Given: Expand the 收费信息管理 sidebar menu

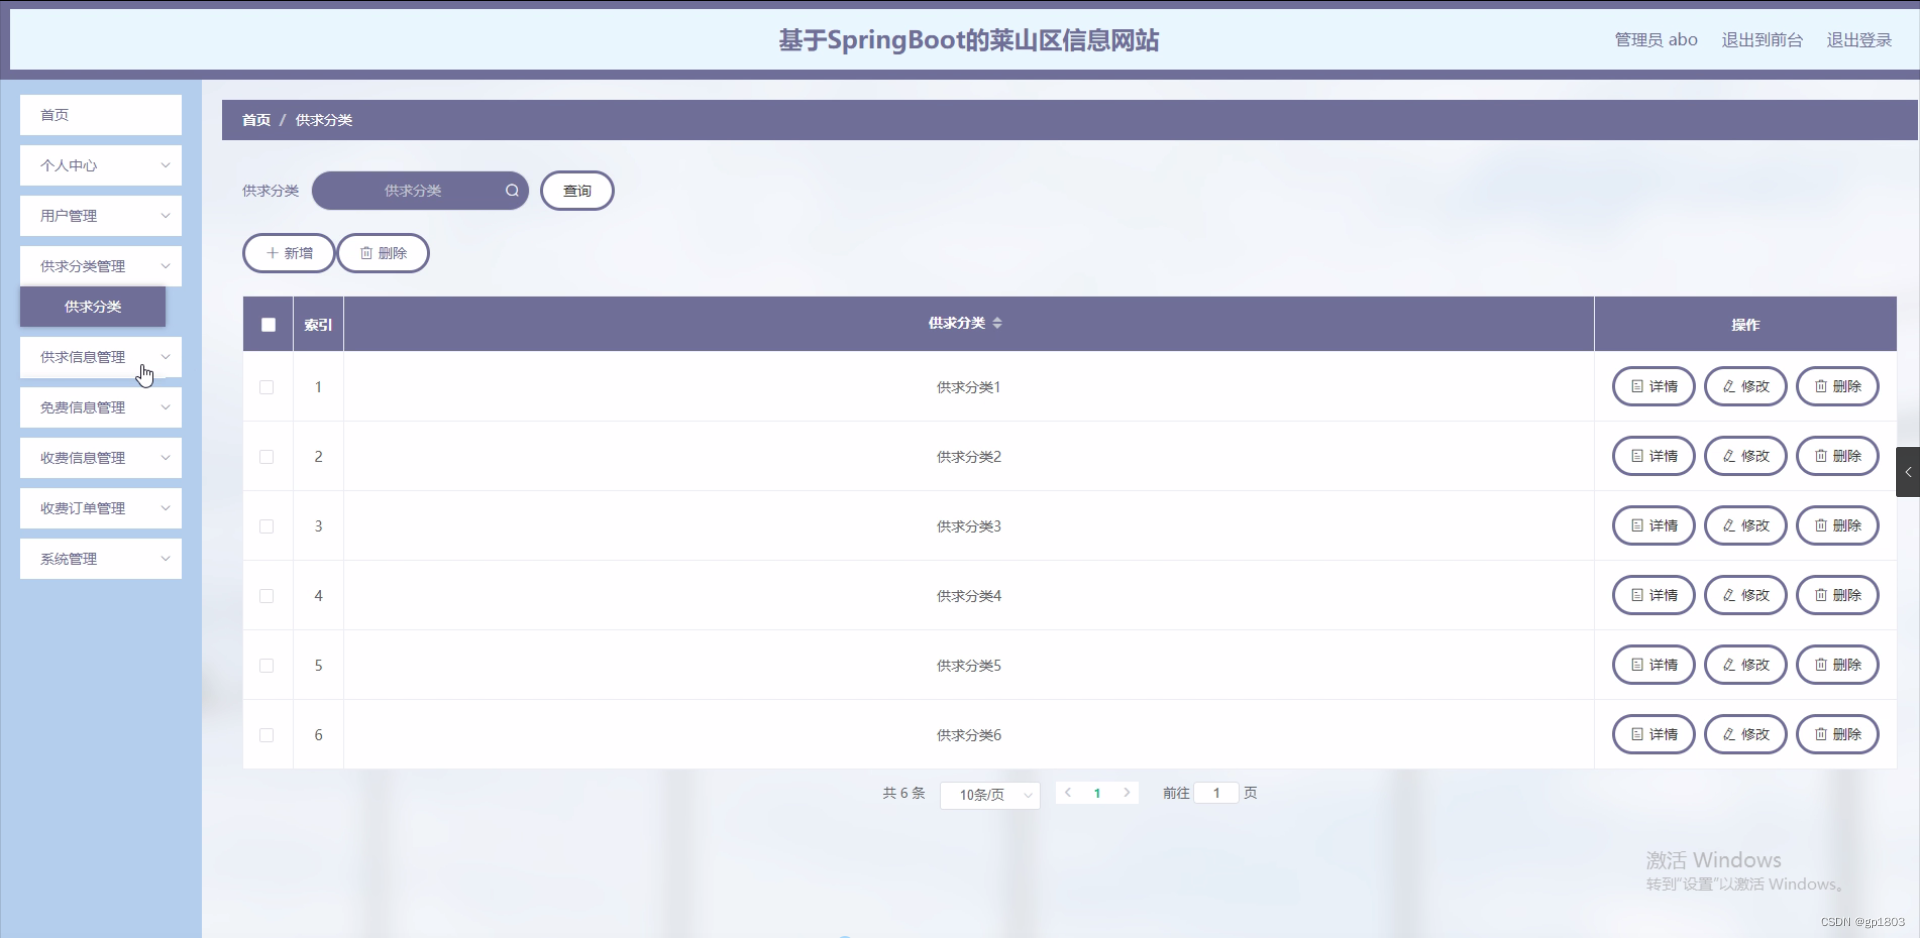Looking at the screenshot, I should pos(101,458).
